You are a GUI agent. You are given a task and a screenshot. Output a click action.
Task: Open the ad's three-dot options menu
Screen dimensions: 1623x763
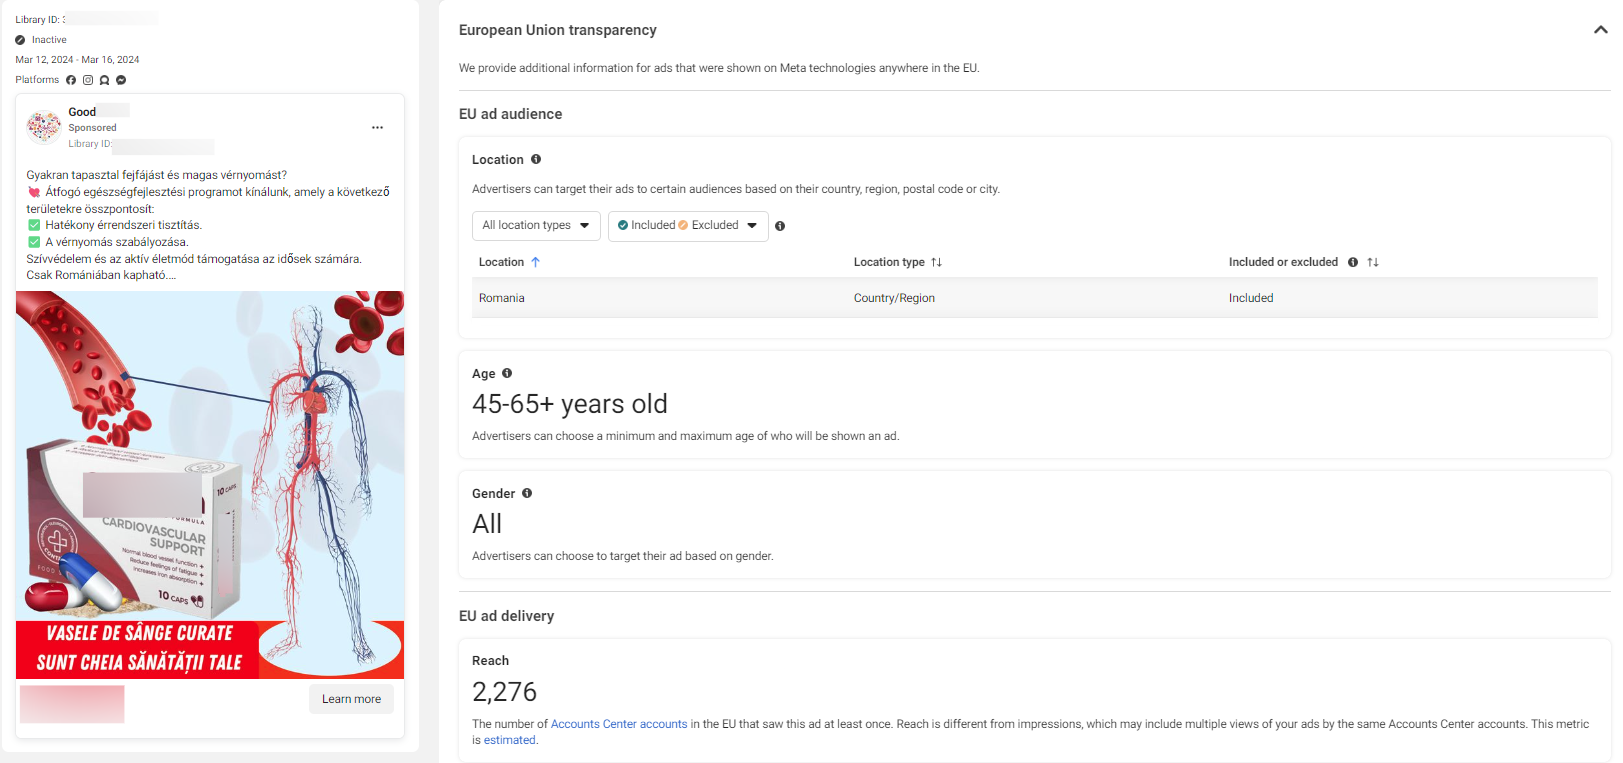(377, 128)
